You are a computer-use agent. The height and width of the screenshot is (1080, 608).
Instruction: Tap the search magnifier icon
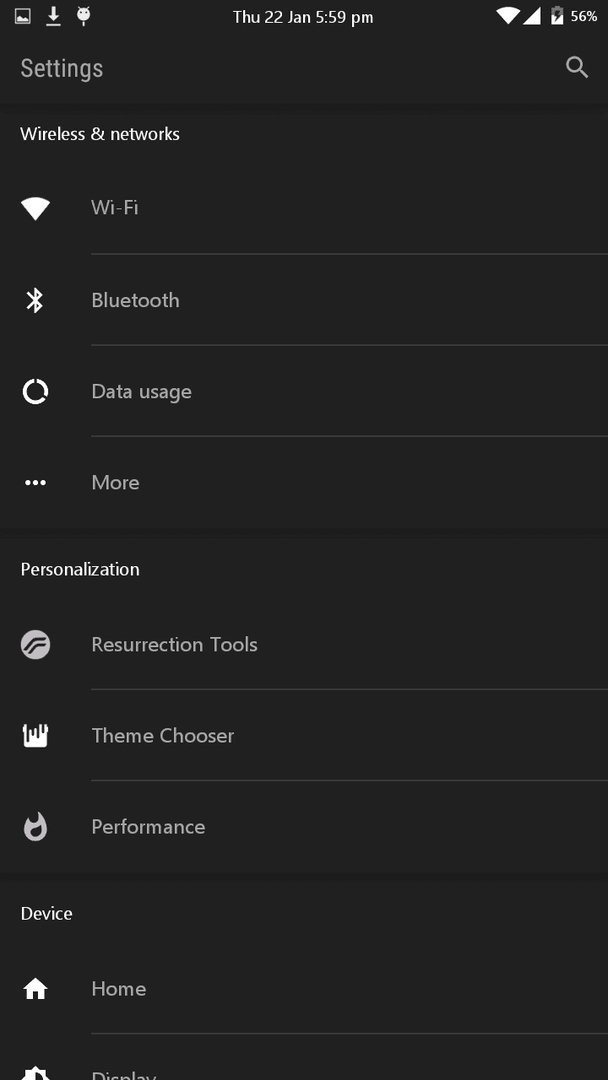576,68
